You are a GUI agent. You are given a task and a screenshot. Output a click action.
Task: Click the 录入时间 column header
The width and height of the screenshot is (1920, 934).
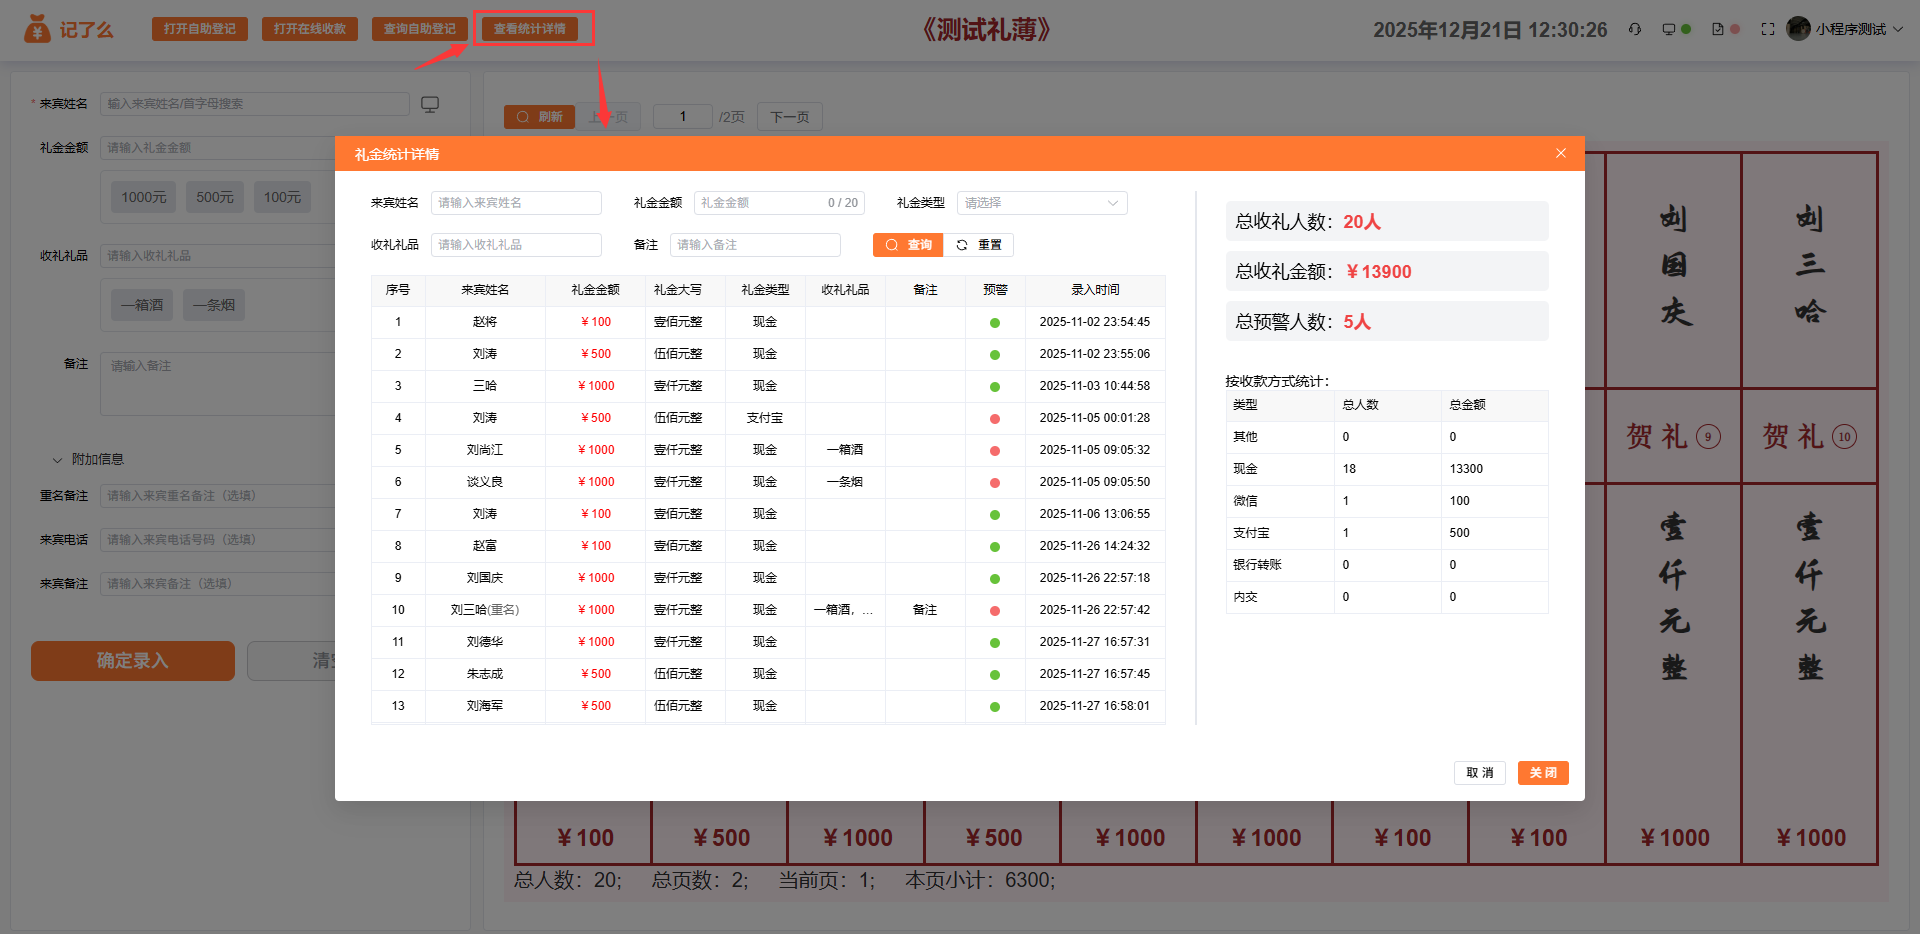(1095, 290)
